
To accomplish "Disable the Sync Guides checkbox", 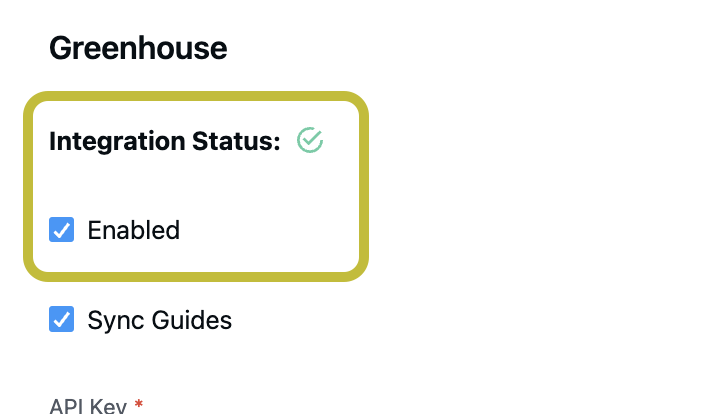I will tap(62, 319).
